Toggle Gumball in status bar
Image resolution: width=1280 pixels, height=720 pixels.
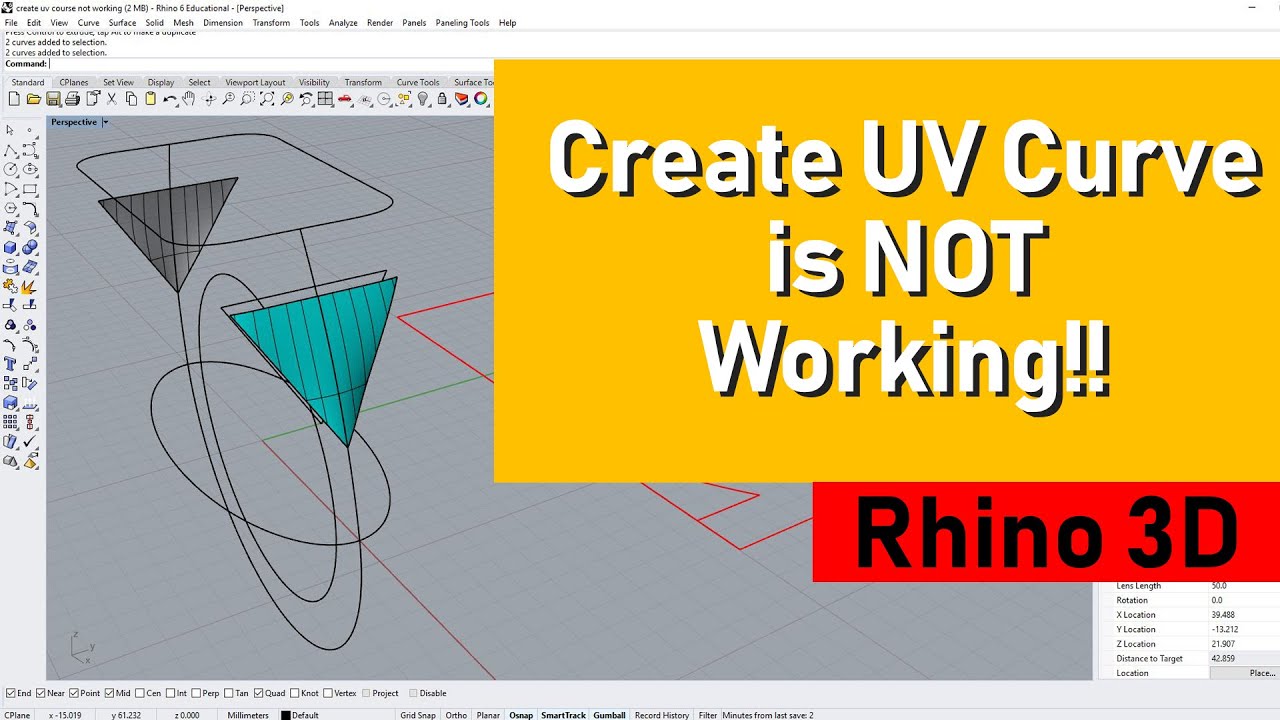tap(609, 715)
